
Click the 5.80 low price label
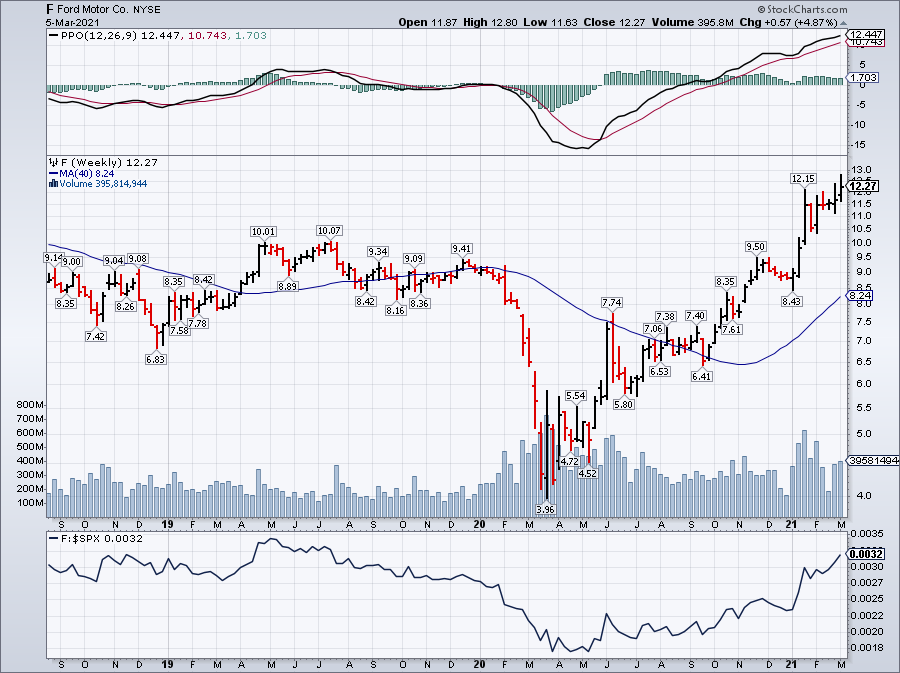point(623,404)
